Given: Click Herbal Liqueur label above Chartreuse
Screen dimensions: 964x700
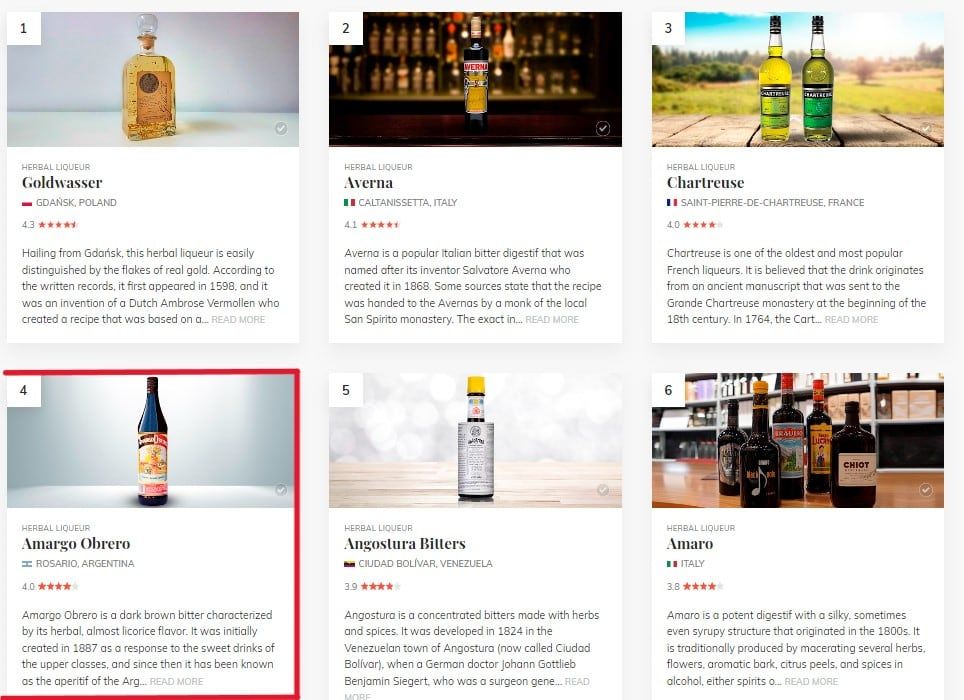Looking at the screenshot, I should pos(701,167).
